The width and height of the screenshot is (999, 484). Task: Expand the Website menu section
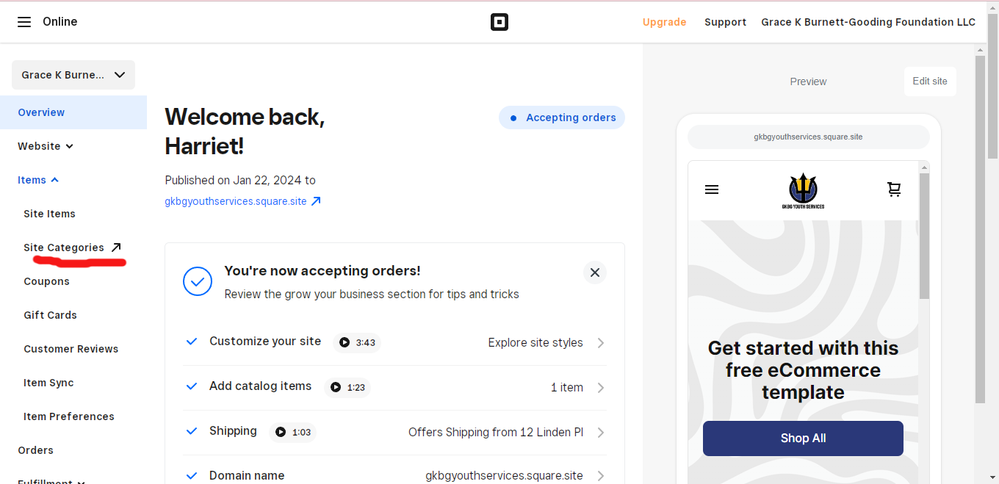(46, 146)
